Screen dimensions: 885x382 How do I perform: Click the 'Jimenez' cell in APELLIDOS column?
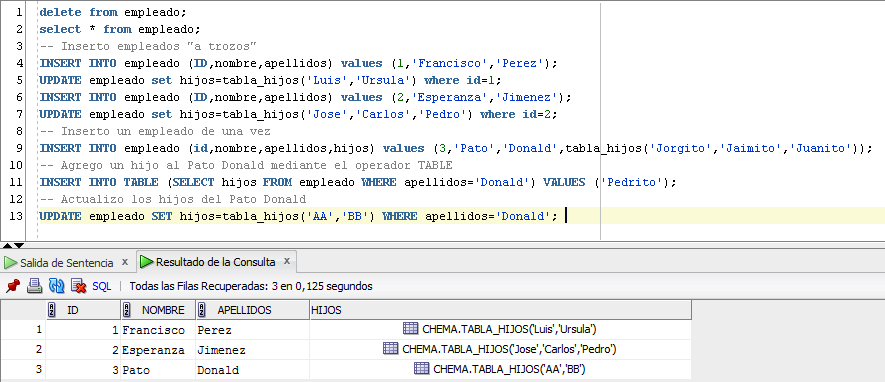point(252,350)
